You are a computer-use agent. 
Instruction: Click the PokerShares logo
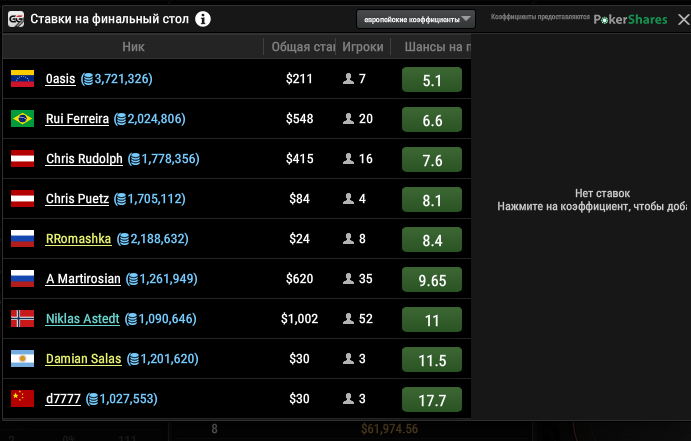630,19
